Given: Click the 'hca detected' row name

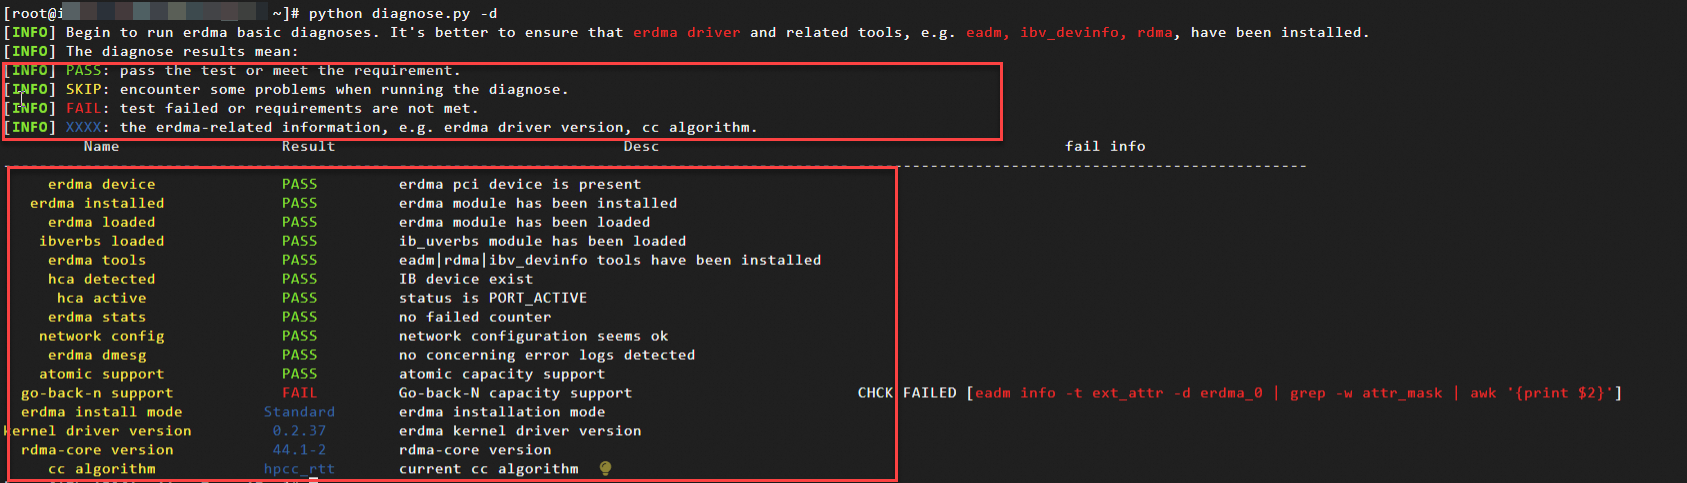Looking at the screenshot, I should click(x=102, y=279).
